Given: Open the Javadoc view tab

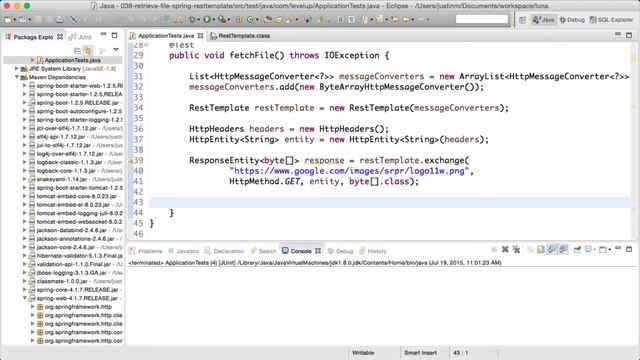Looking at the screenshot, I should (x=184, y=251).
